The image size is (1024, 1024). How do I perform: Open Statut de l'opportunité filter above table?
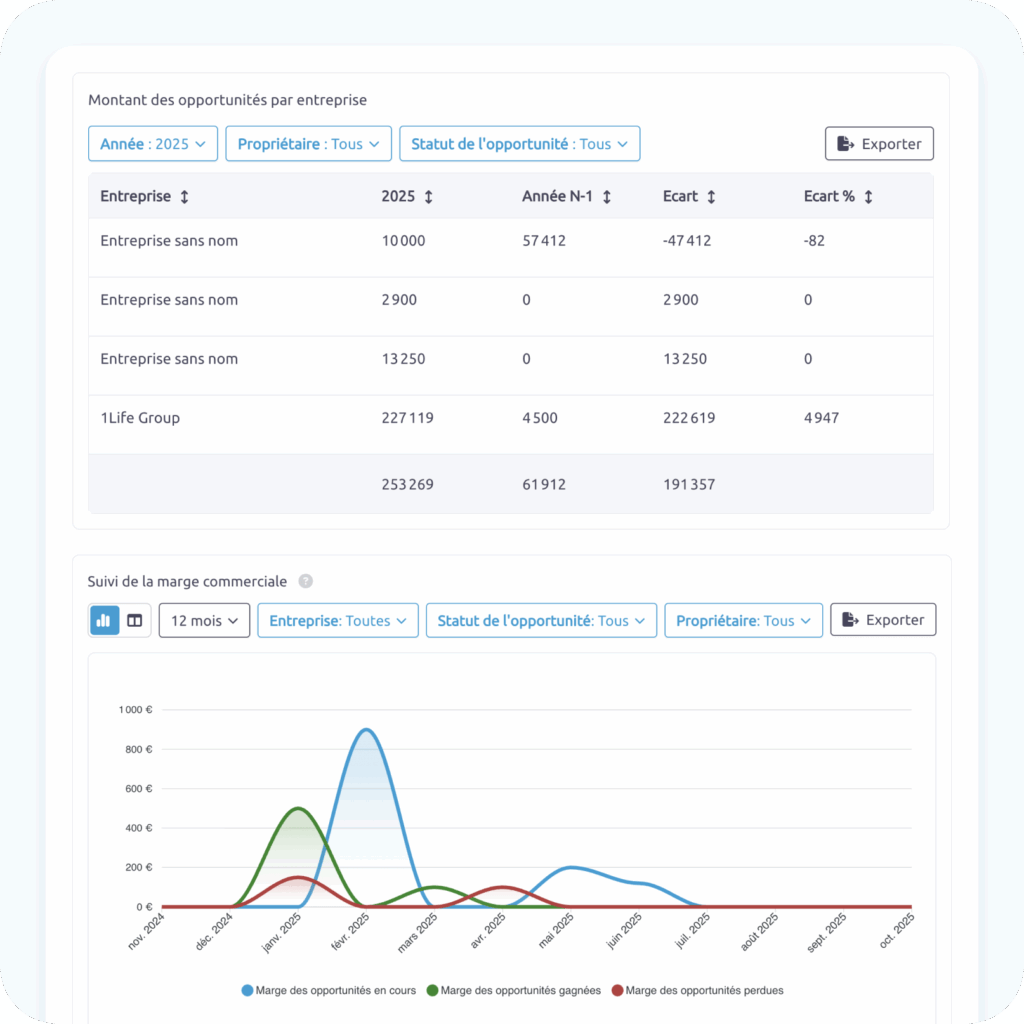point(519,144)
